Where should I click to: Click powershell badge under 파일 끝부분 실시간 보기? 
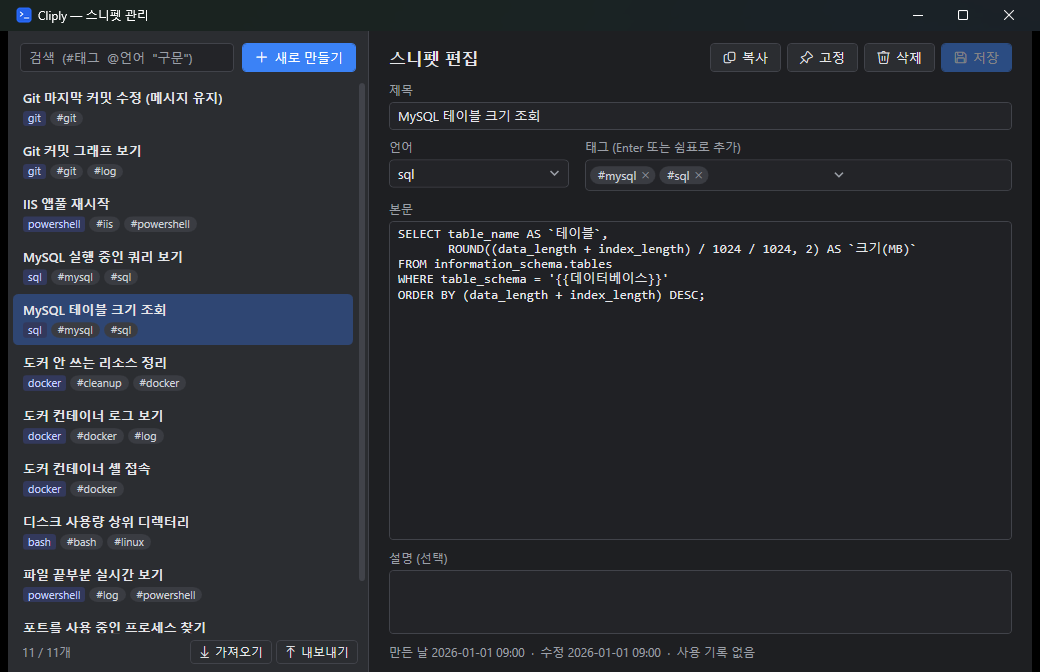(x=54, y=595)
